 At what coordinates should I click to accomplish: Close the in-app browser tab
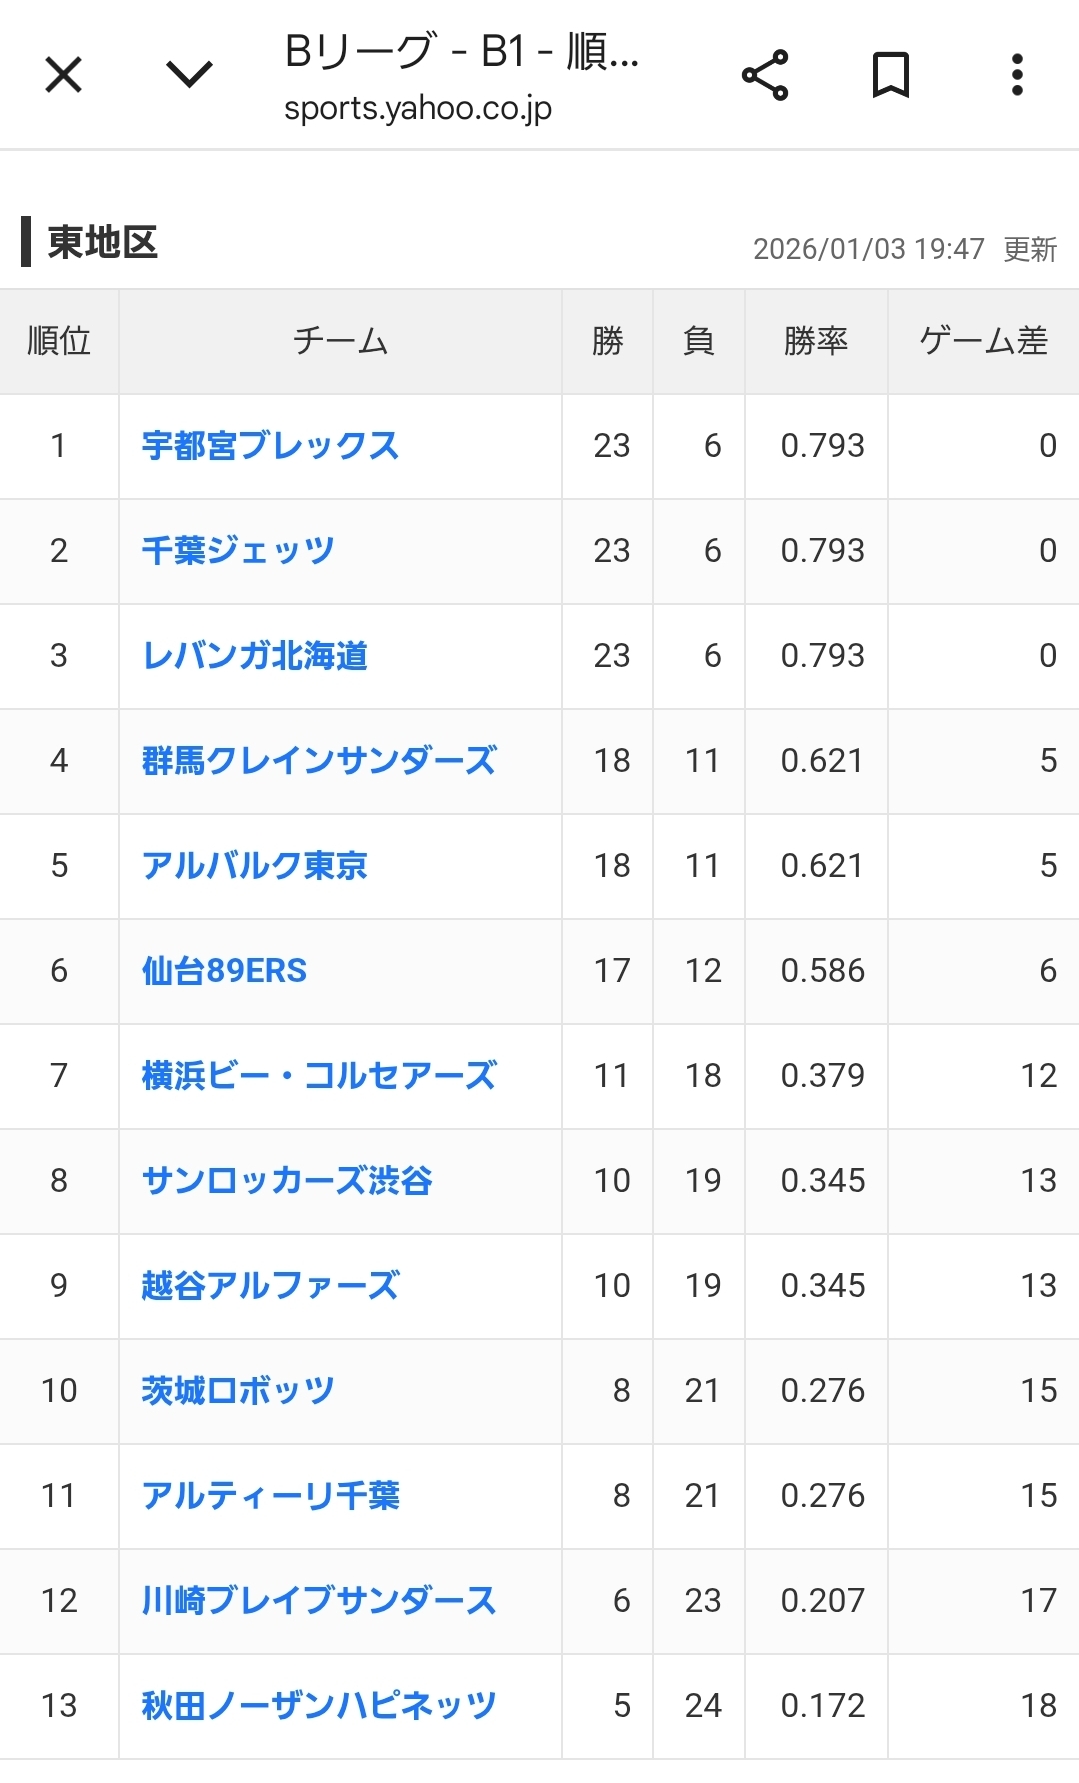click(64, 75)
